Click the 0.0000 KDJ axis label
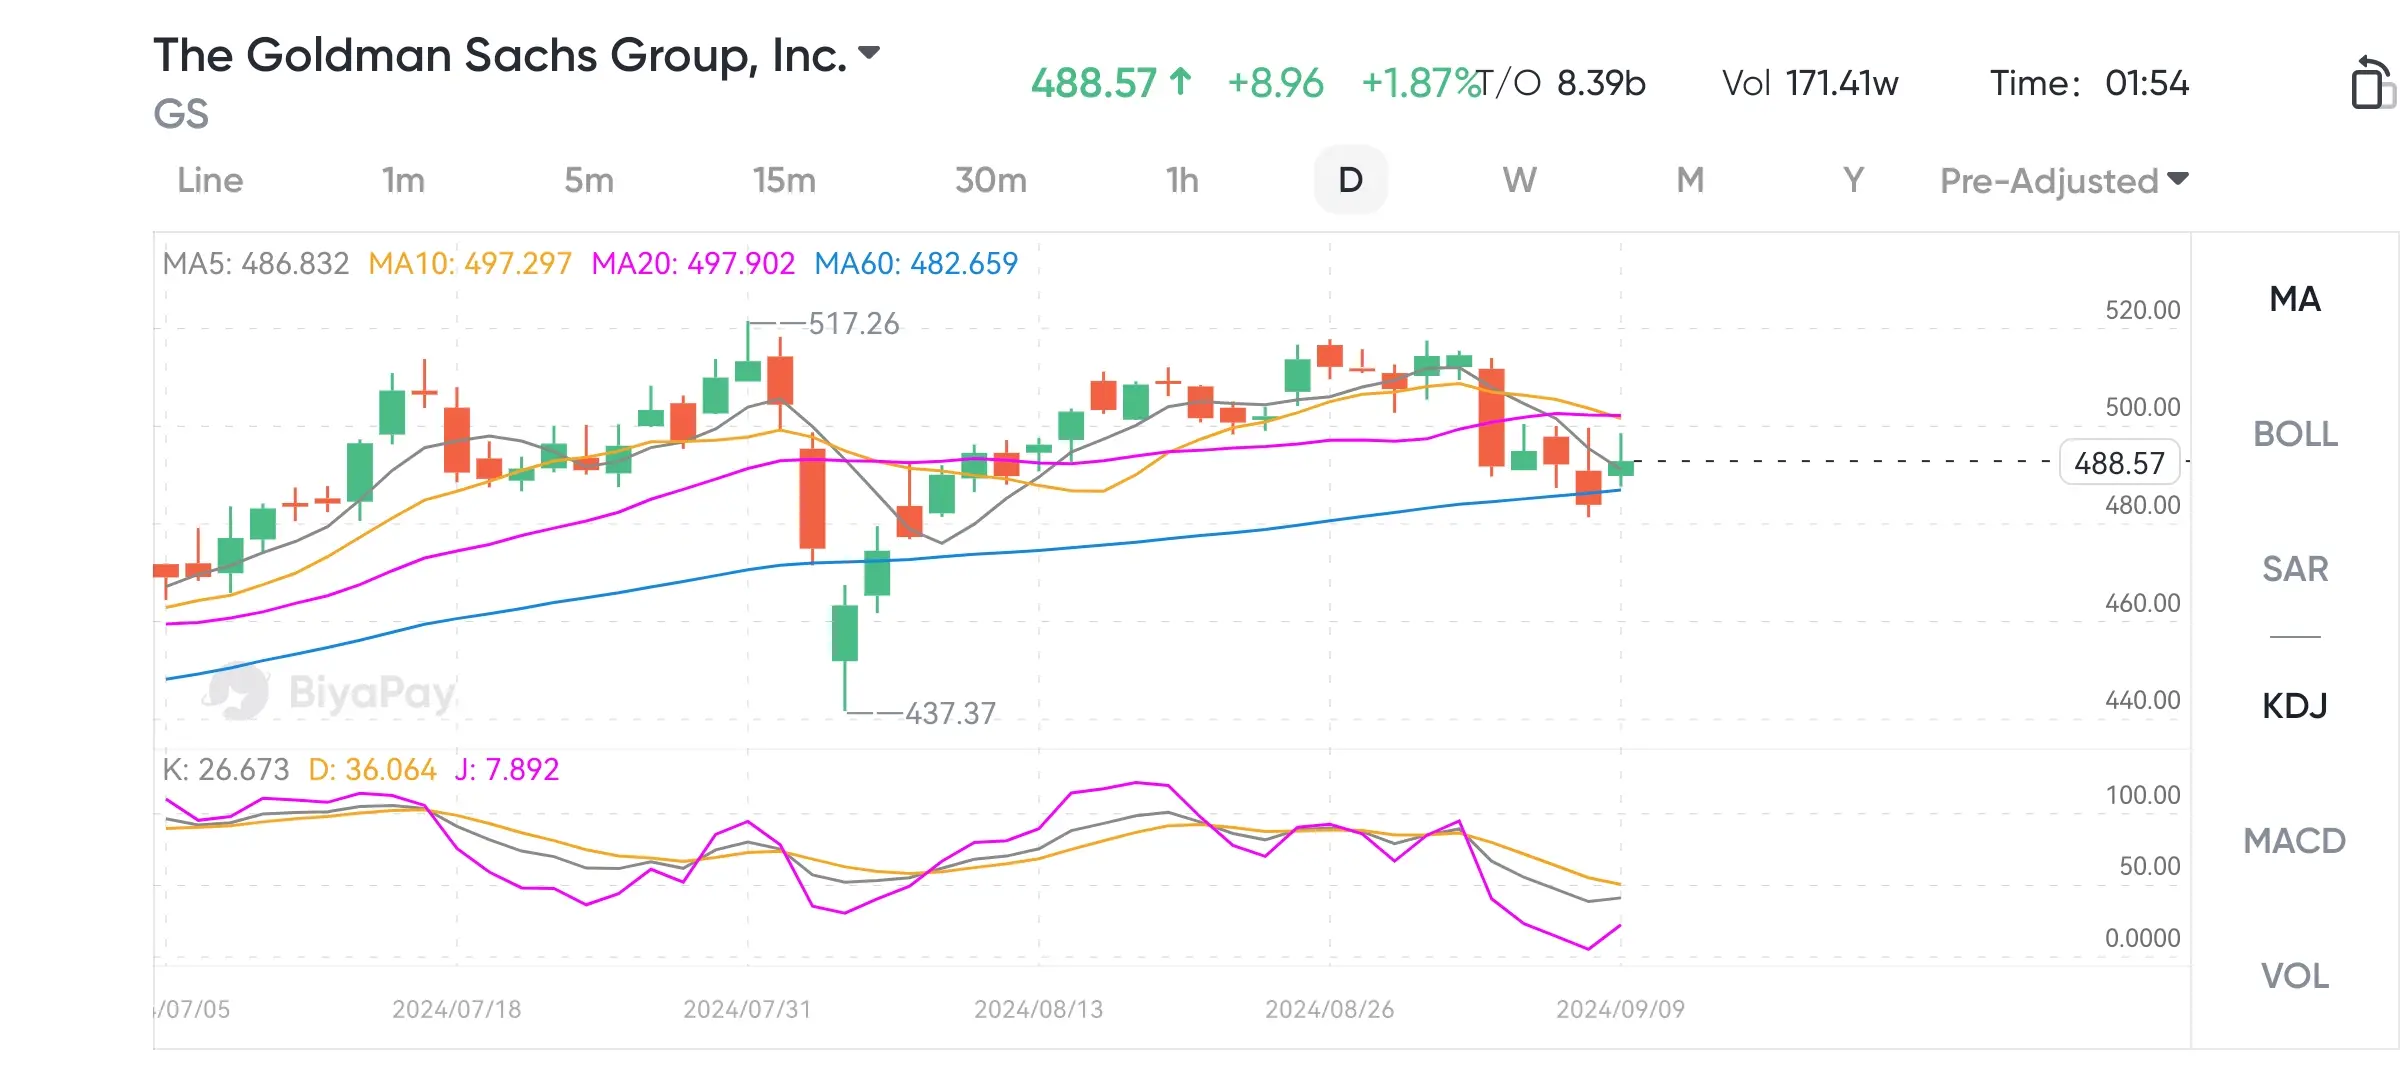 2143,938
